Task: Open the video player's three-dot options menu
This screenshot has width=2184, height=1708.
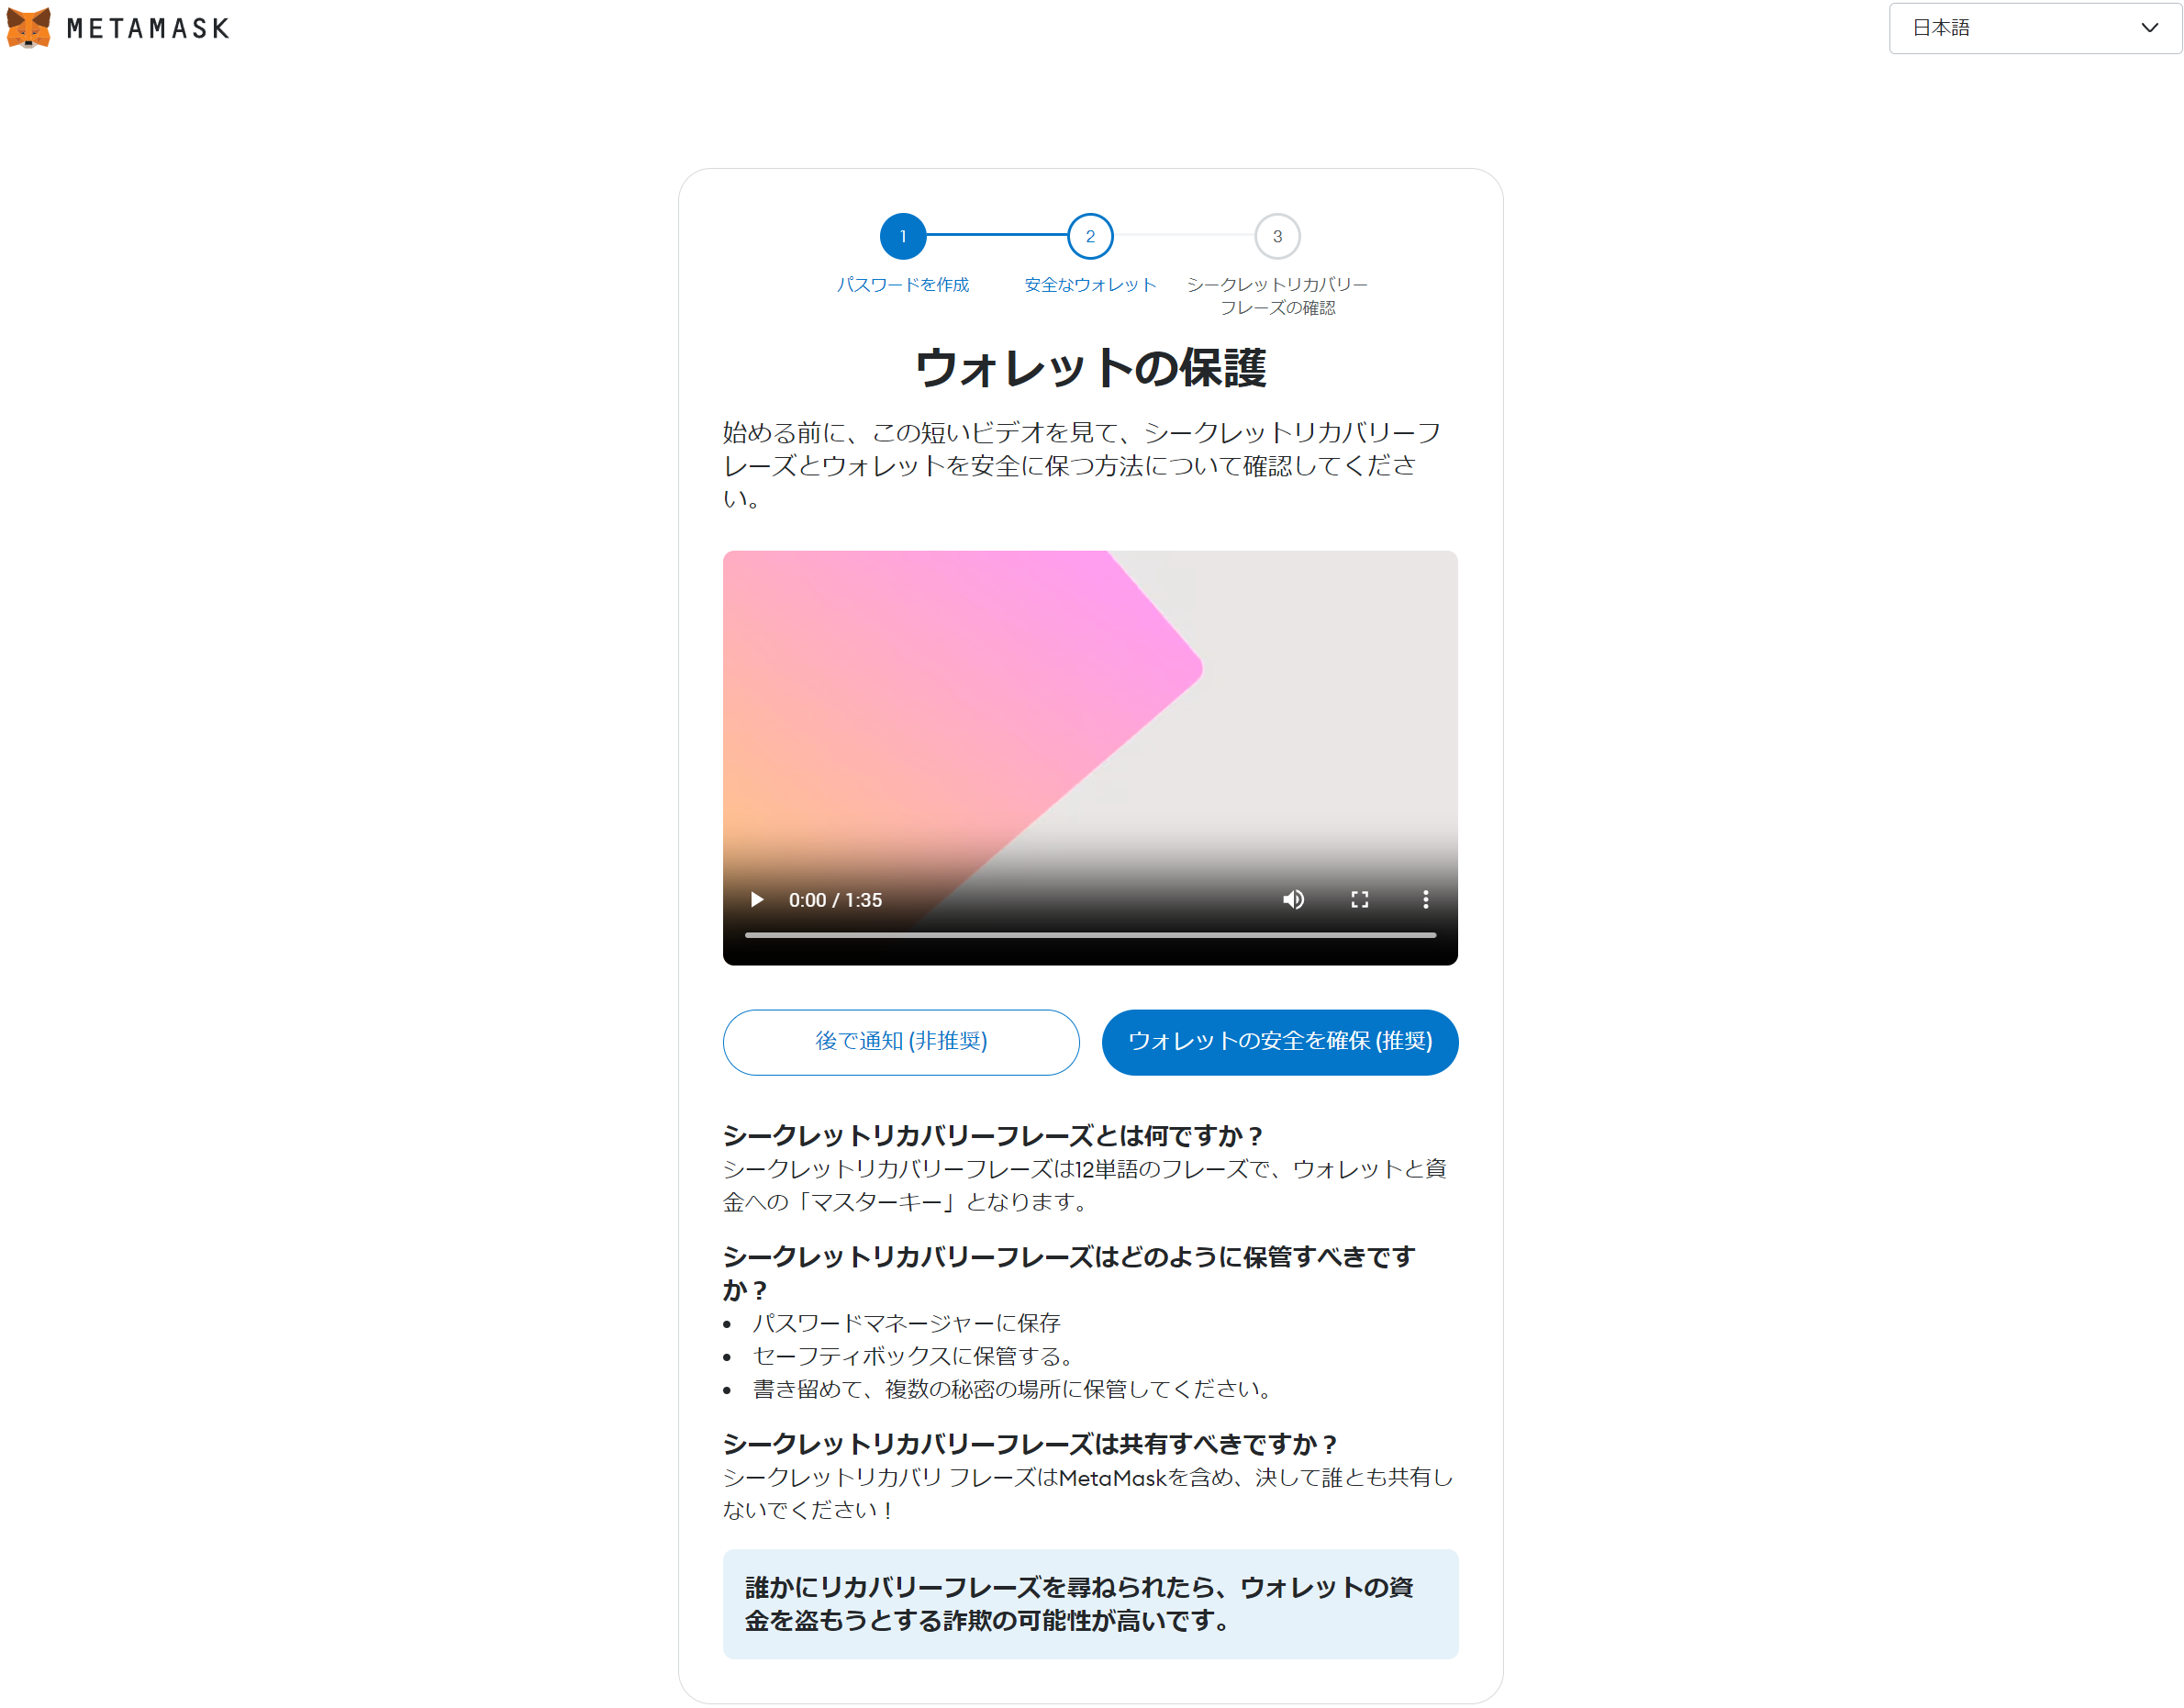Action: pos(1425,899)
